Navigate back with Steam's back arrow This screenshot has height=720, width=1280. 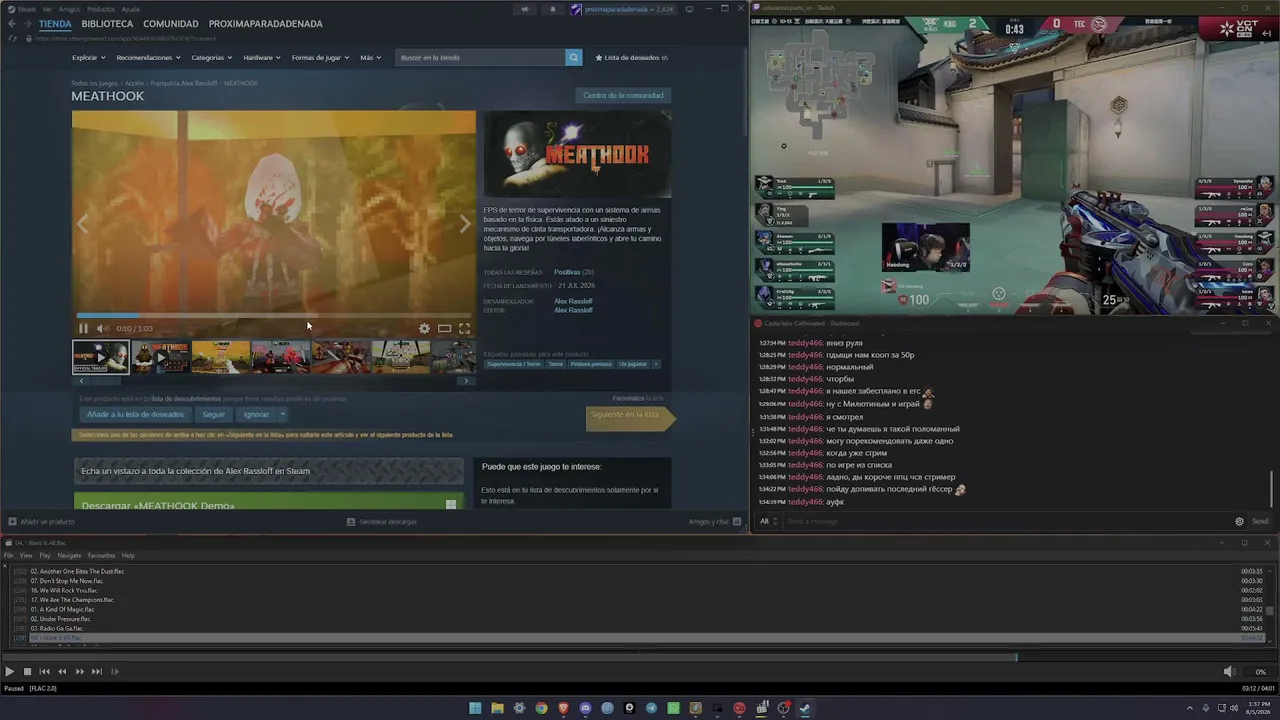click(x=12, y=23)
